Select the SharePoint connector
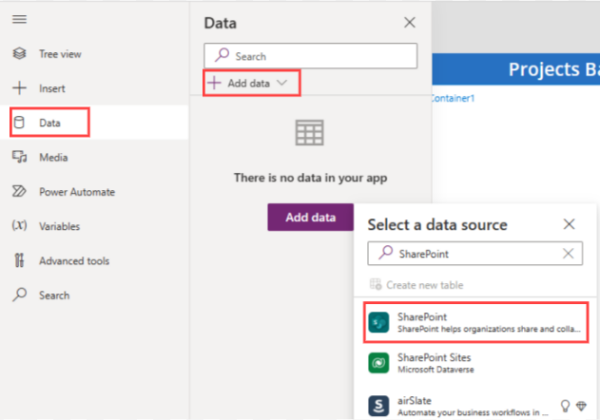Viewport: 600px width, 420px height. point(476,322)
